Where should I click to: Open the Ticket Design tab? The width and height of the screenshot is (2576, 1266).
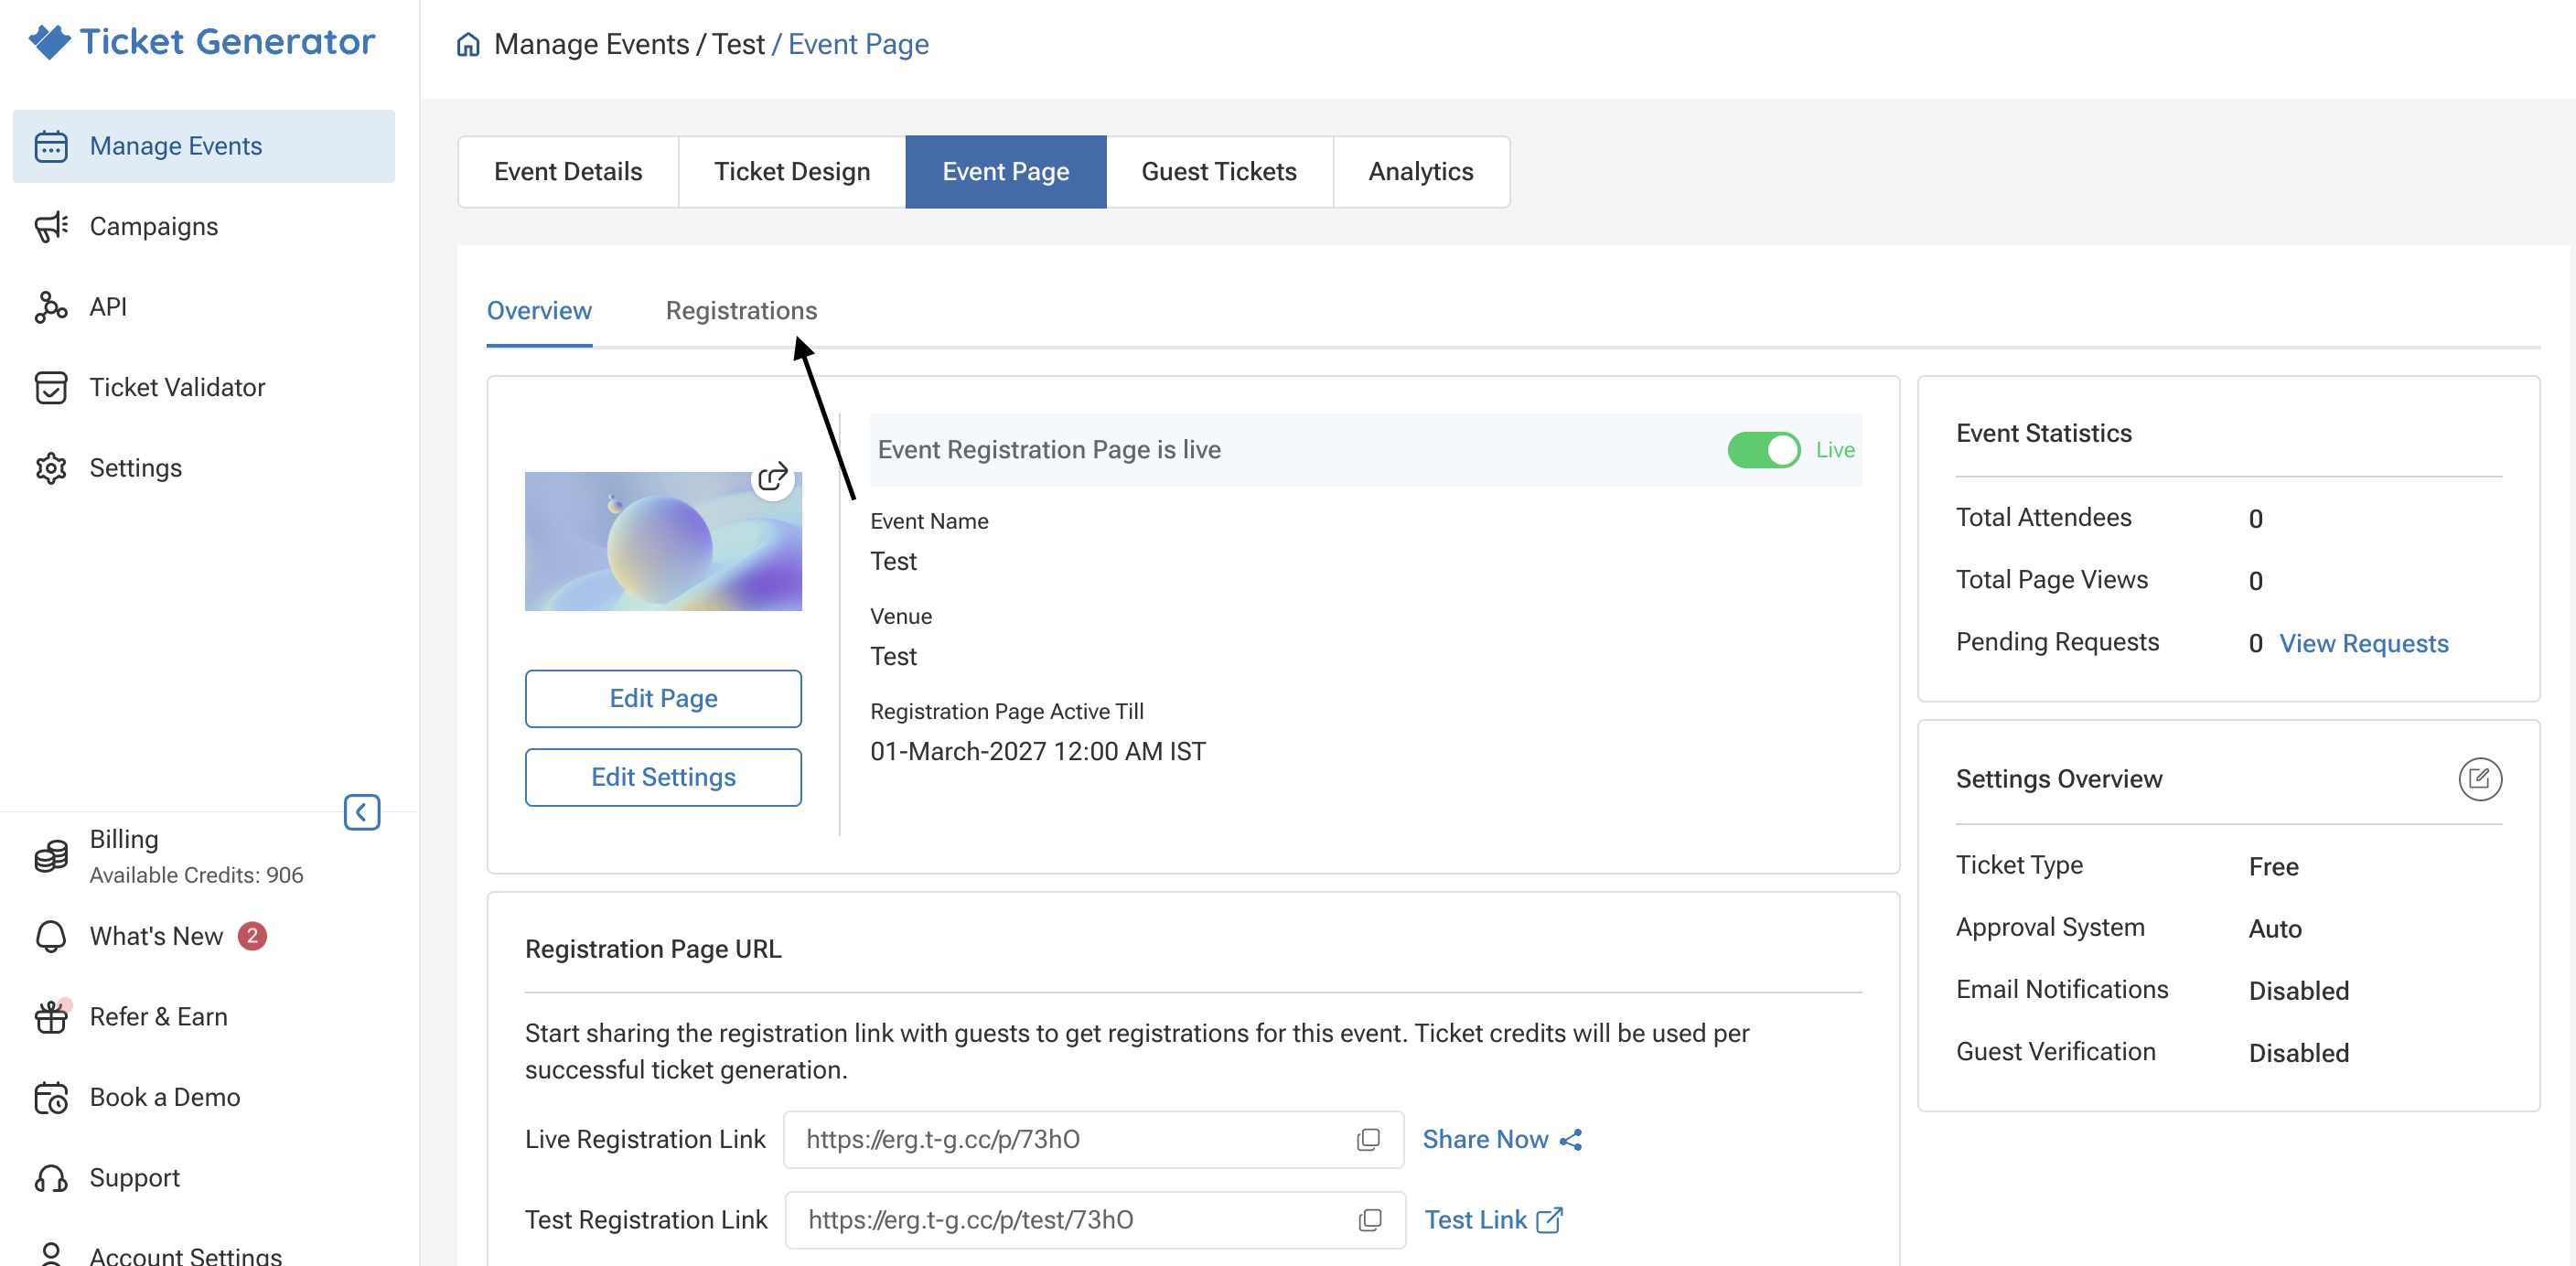click(792, 172)
